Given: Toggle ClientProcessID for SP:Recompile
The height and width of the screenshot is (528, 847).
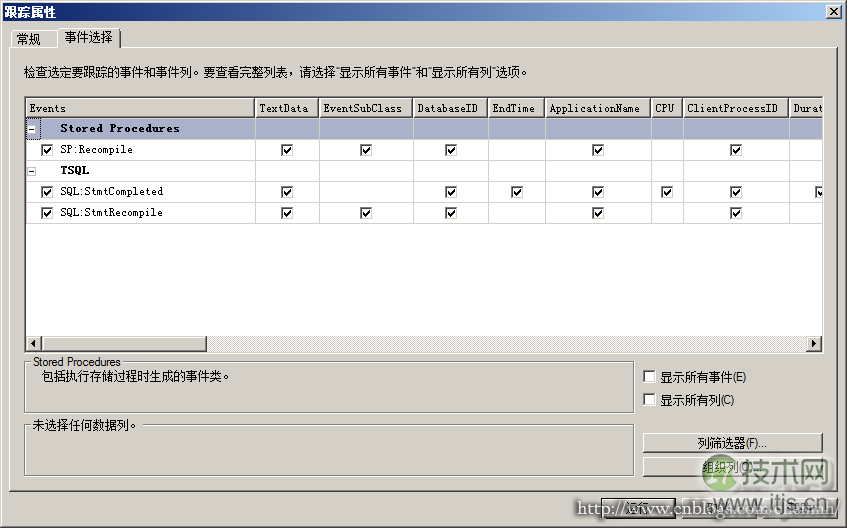Looking at the screenshot, I should [x=736, y=150].
